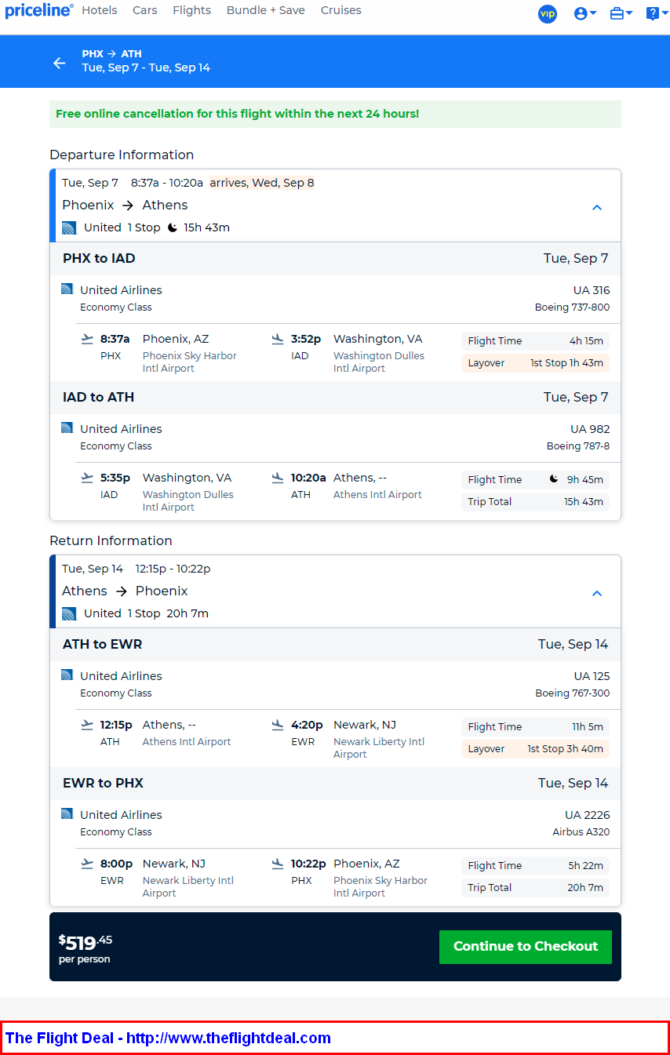This screenshot has width=670, height=1055.
Task: Click Continue to Checkout button
Action: [x=525, y=947]
